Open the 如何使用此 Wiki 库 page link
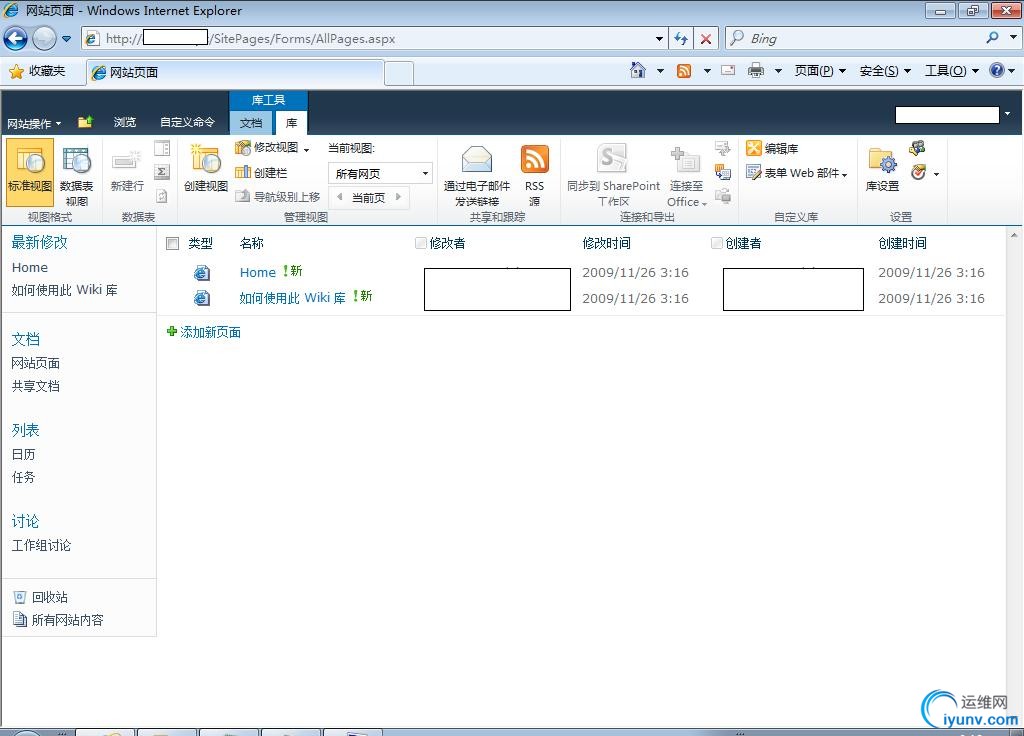 tap(293, 298)
